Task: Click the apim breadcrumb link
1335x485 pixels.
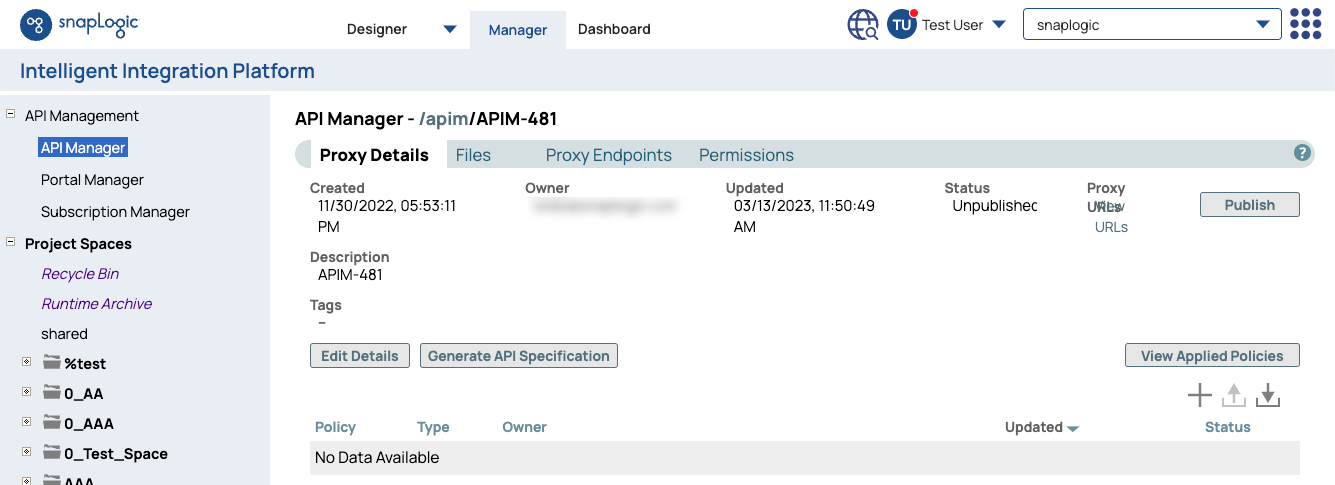Action: 444,119
